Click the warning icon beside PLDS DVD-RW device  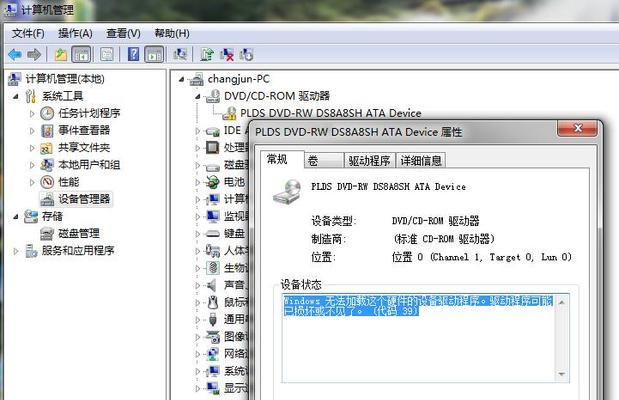tap(229, 113)
